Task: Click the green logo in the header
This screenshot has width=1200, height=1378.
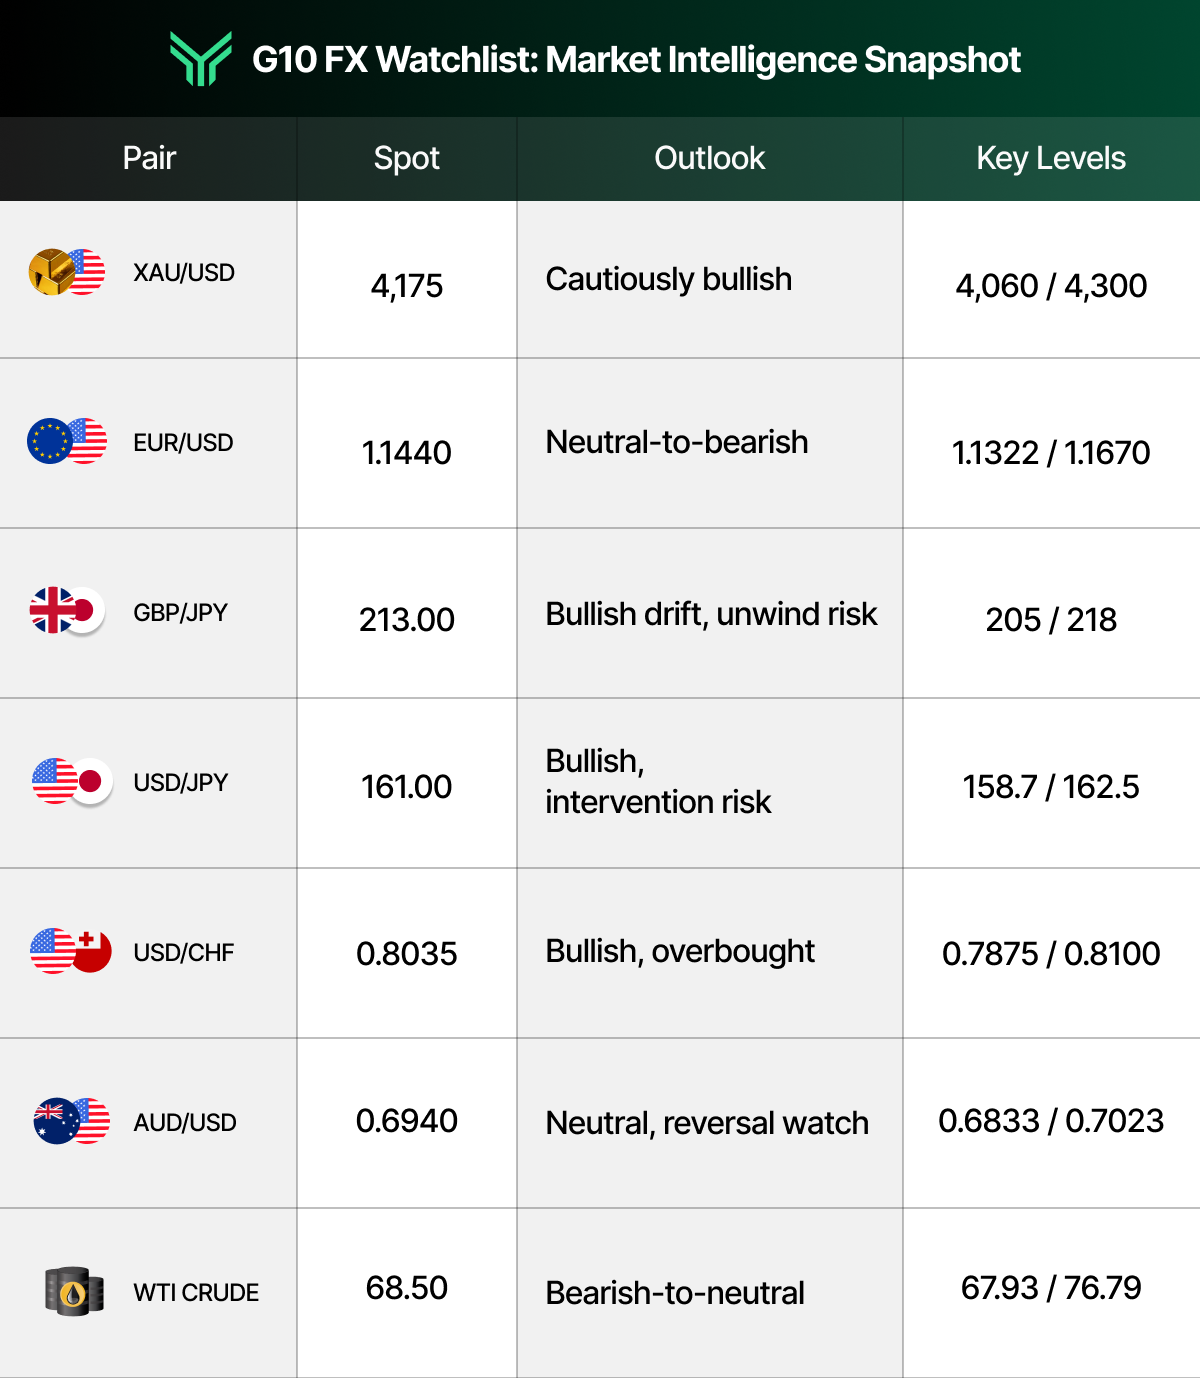Action: (201, 58)
